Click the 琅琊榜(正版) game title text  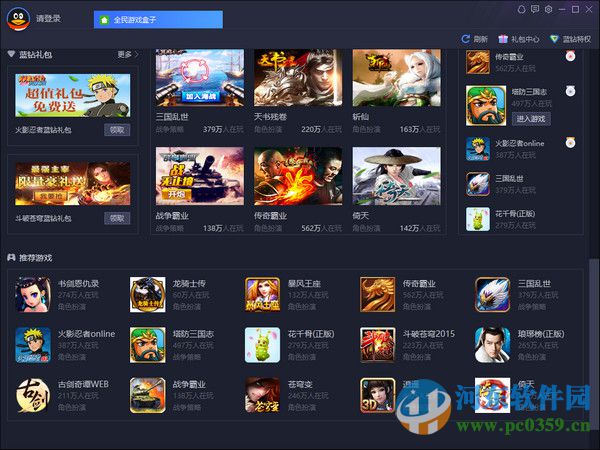[x=541, y=334]
